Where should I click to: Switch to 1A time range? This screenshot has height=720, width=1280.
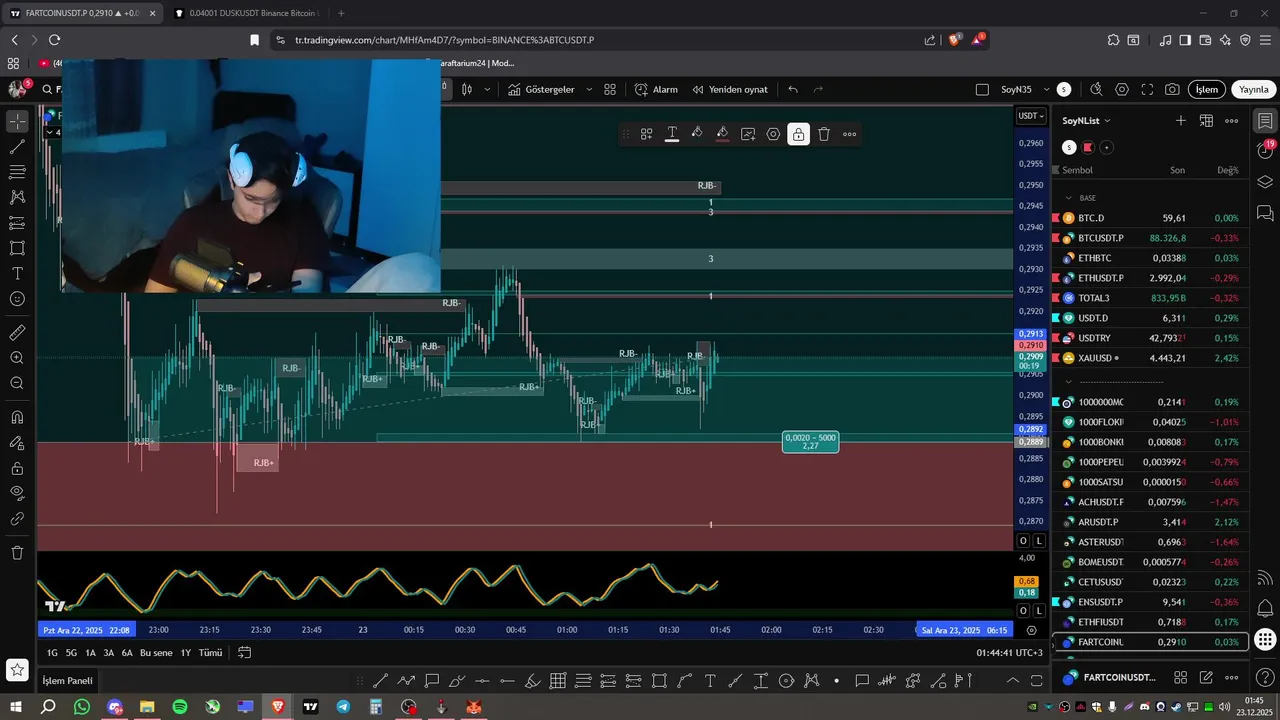(90, 653)
